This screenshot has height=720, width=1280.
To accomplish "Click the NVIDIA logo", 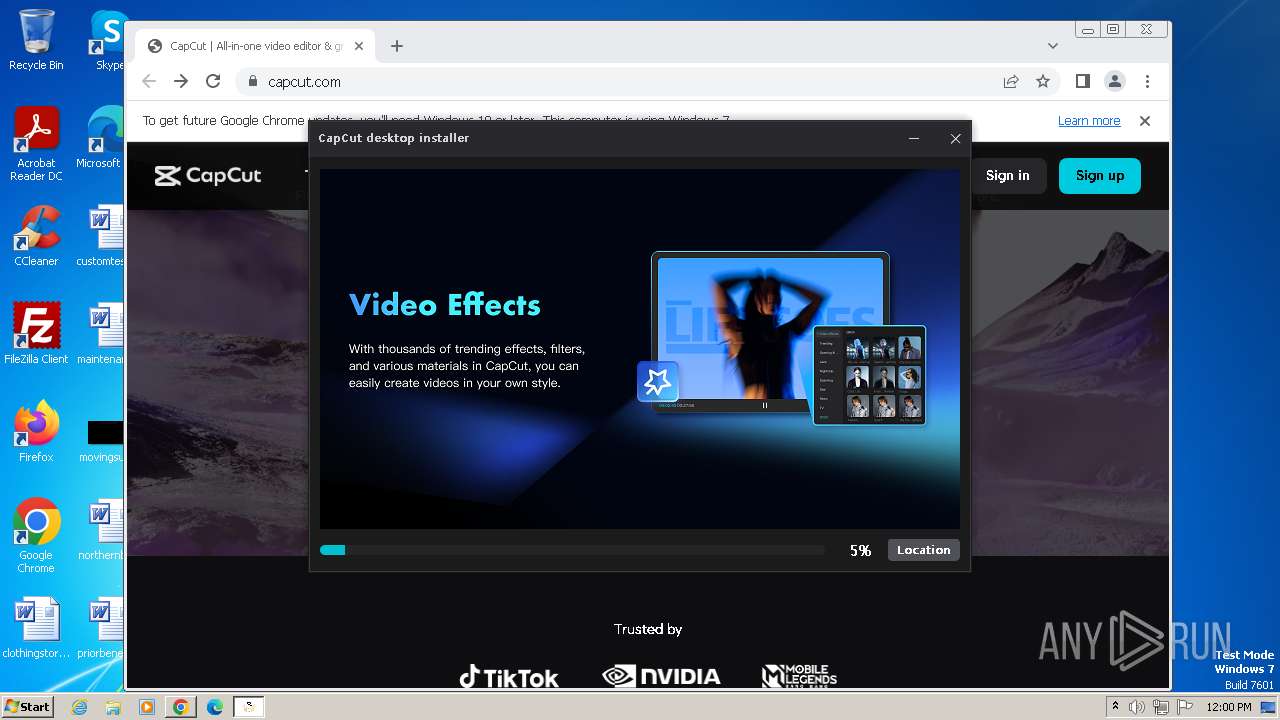I will point(661,676).
